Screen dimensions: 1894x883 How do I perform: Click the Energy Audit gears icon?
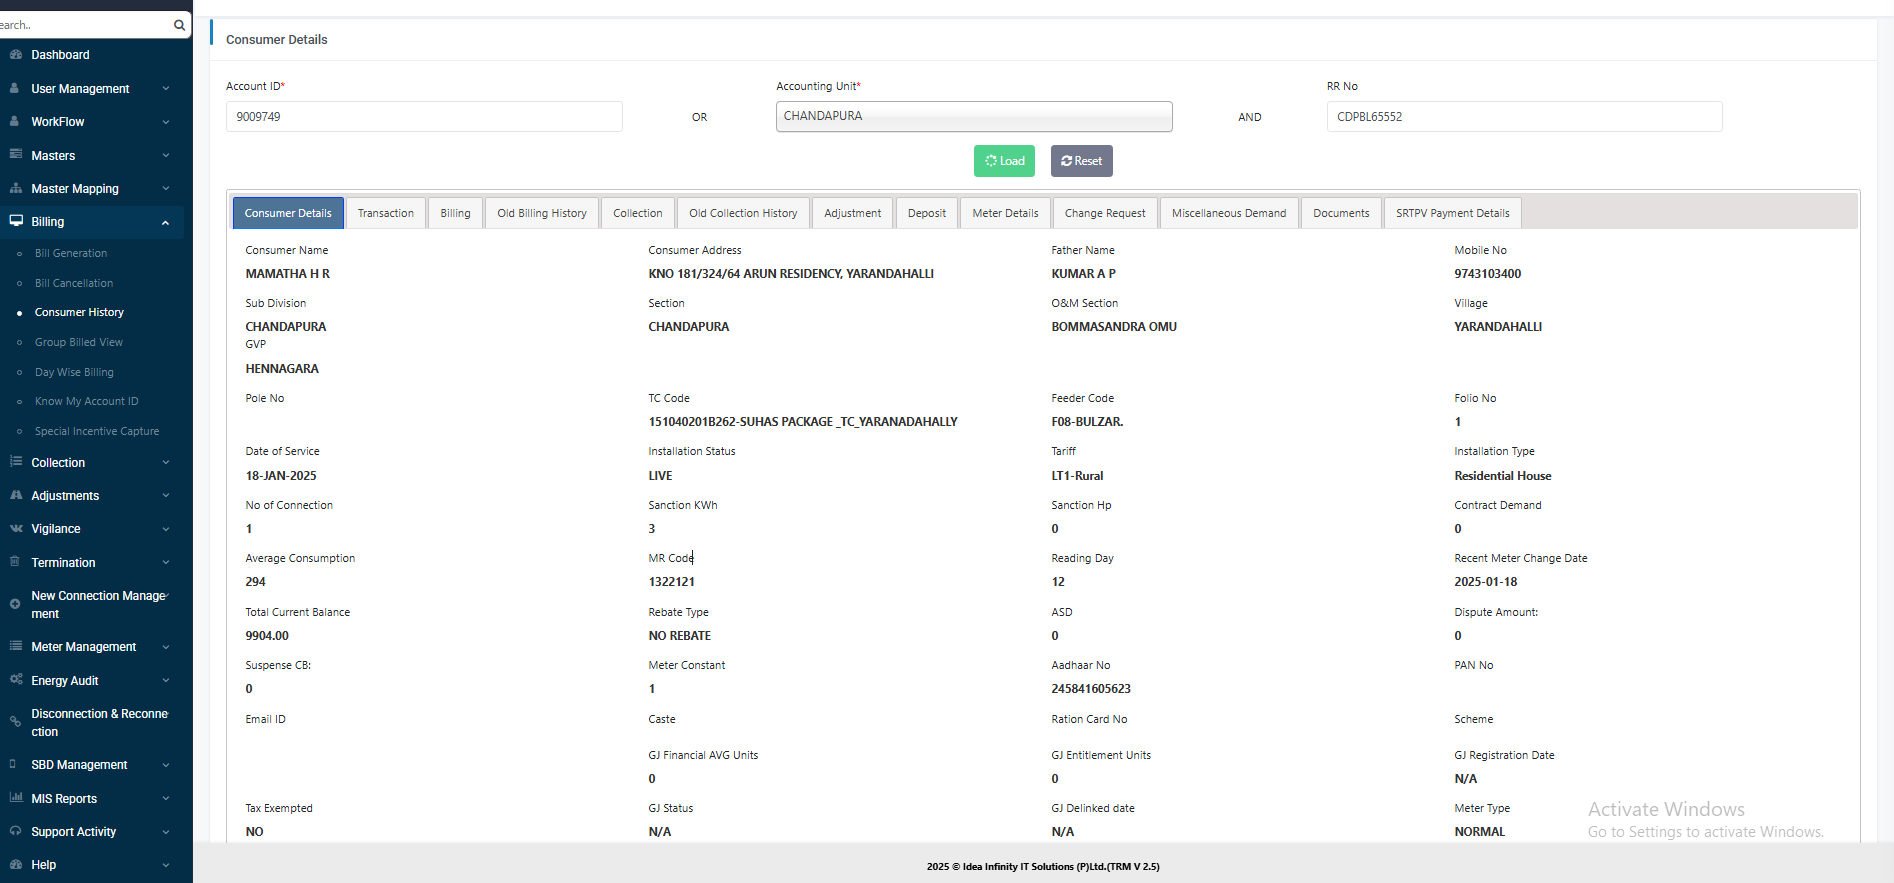15,680
